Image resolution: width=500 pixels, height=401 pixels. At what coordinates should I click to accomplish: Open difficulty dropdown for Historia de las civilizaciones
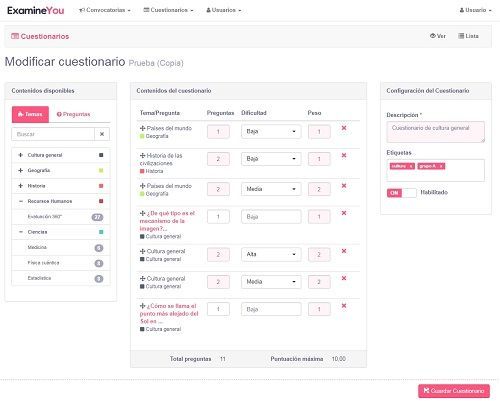[271, 159]
